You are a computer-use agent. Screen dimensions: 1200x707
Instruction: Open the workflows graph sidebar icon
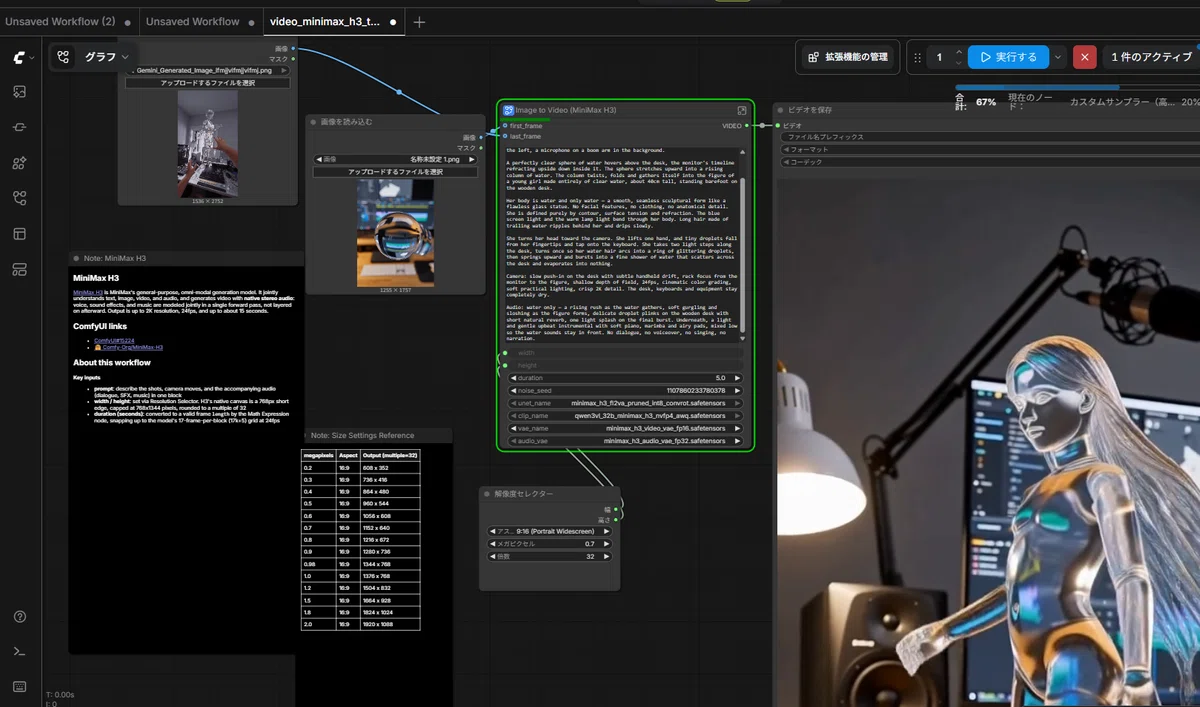(19, 198)
